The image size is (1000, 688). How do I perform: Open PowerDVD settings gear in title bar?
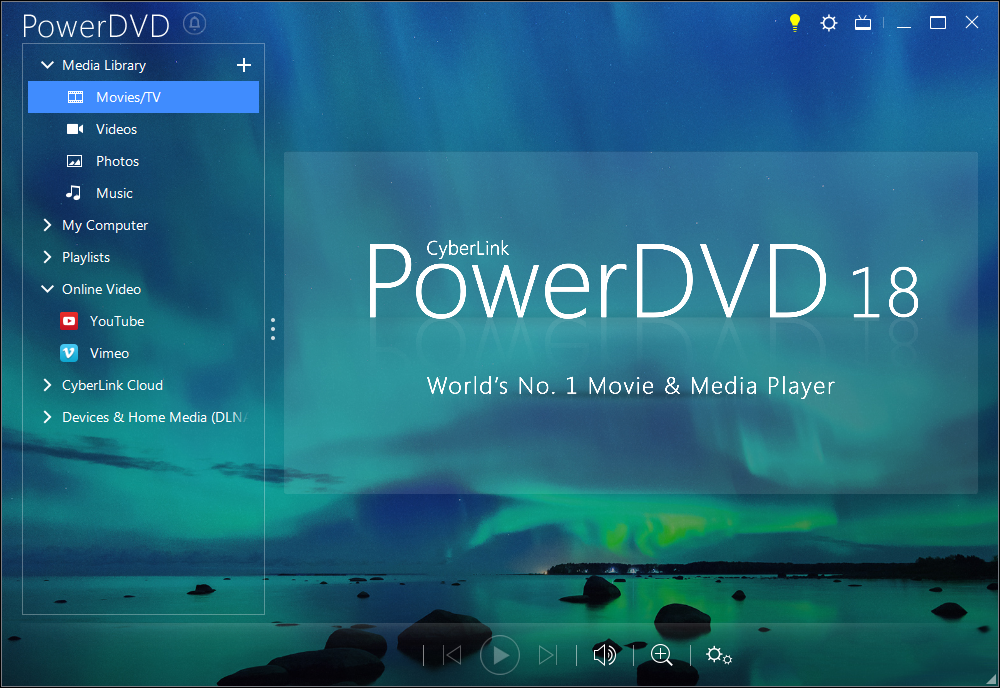click(828, 24)
